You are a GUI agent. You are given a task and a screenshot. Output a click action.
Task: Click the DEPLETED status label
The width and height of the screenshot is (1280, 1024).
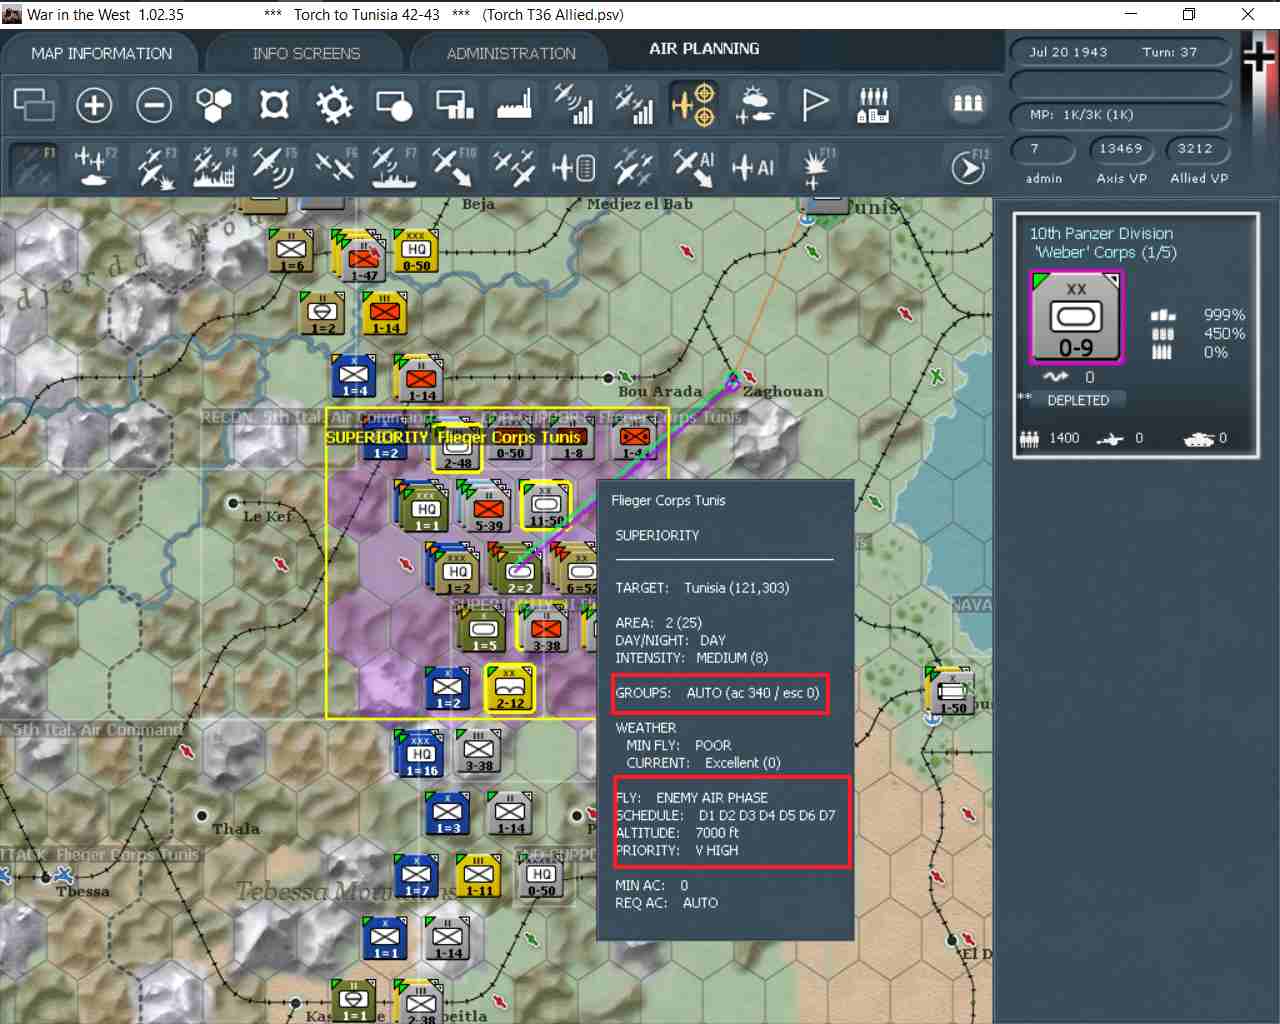[x=1078, y=400]
